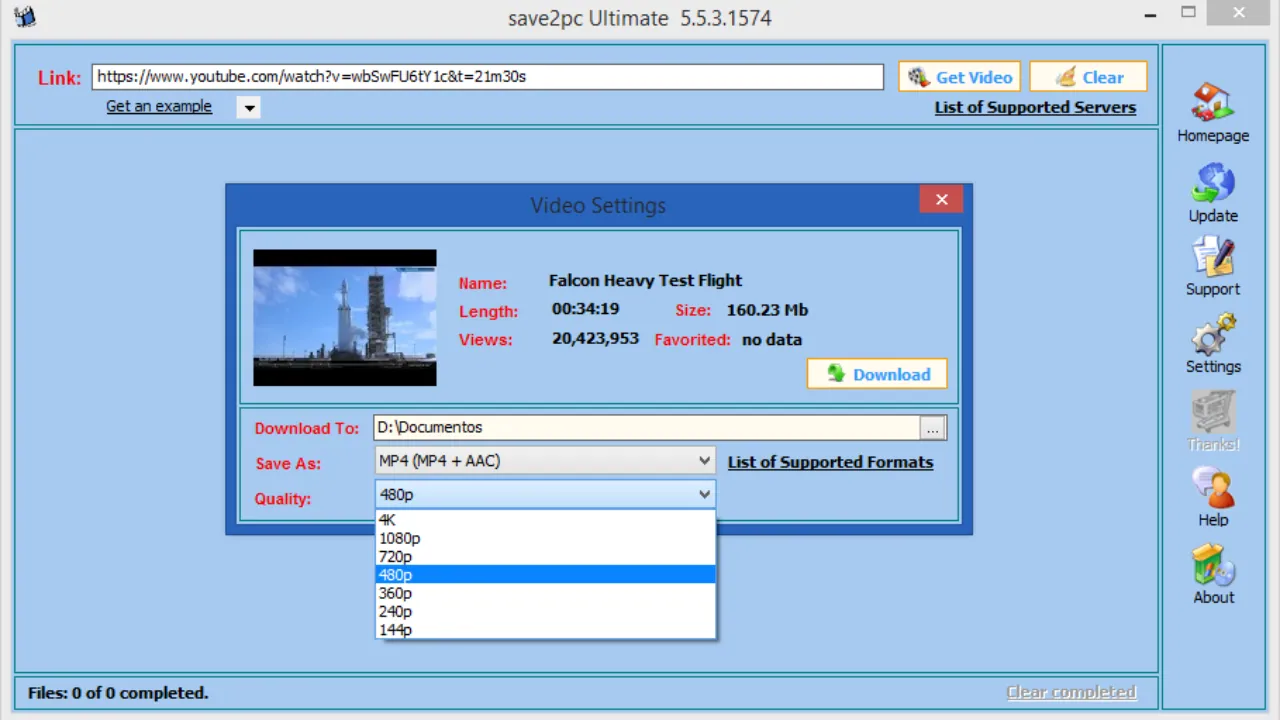Click the video name Falcon Heavy Test Flight
Image resolution: width=1280 pixels, height=720 pixels.
point(645,281)
